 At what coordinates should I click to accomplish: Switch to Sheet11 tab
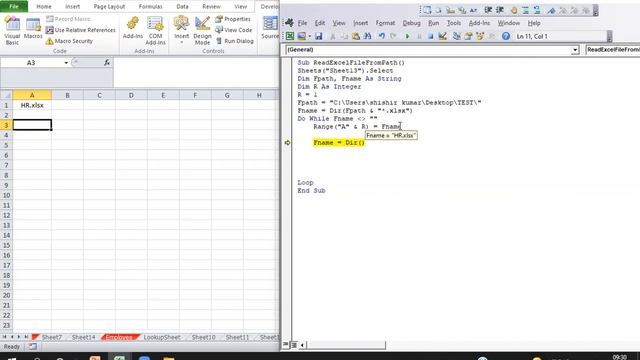237,337
